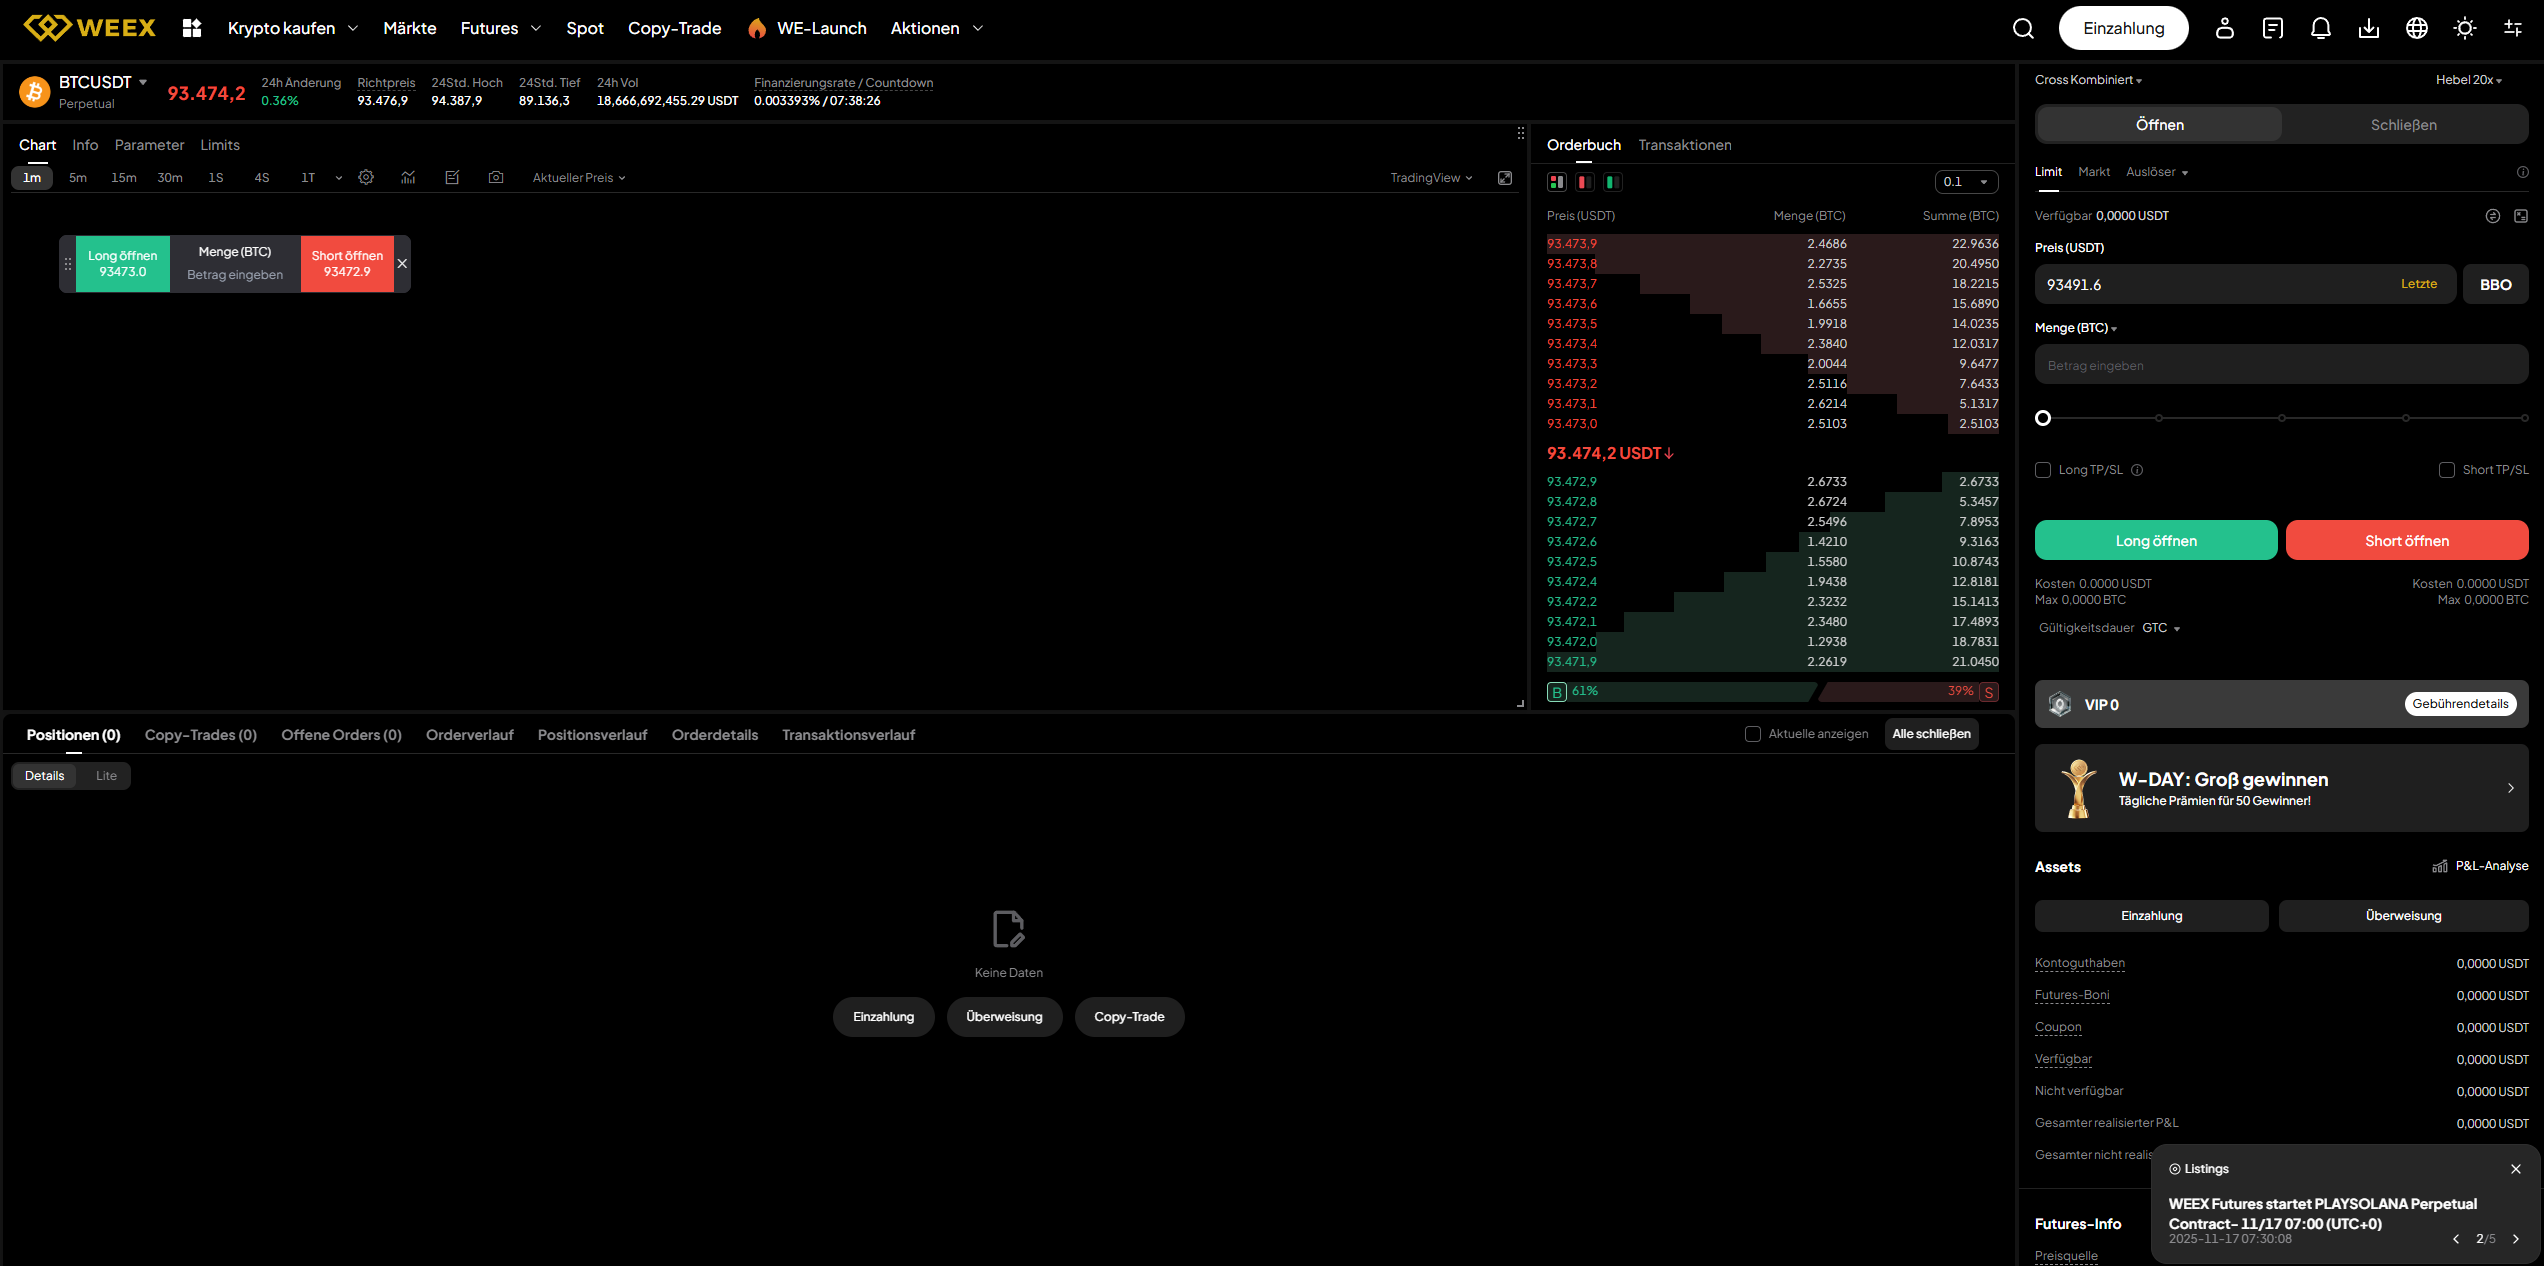This screenshot has width=2544, height=1266.
Task: Click the Long öffnen button
Action: (x=2156, y=540)
